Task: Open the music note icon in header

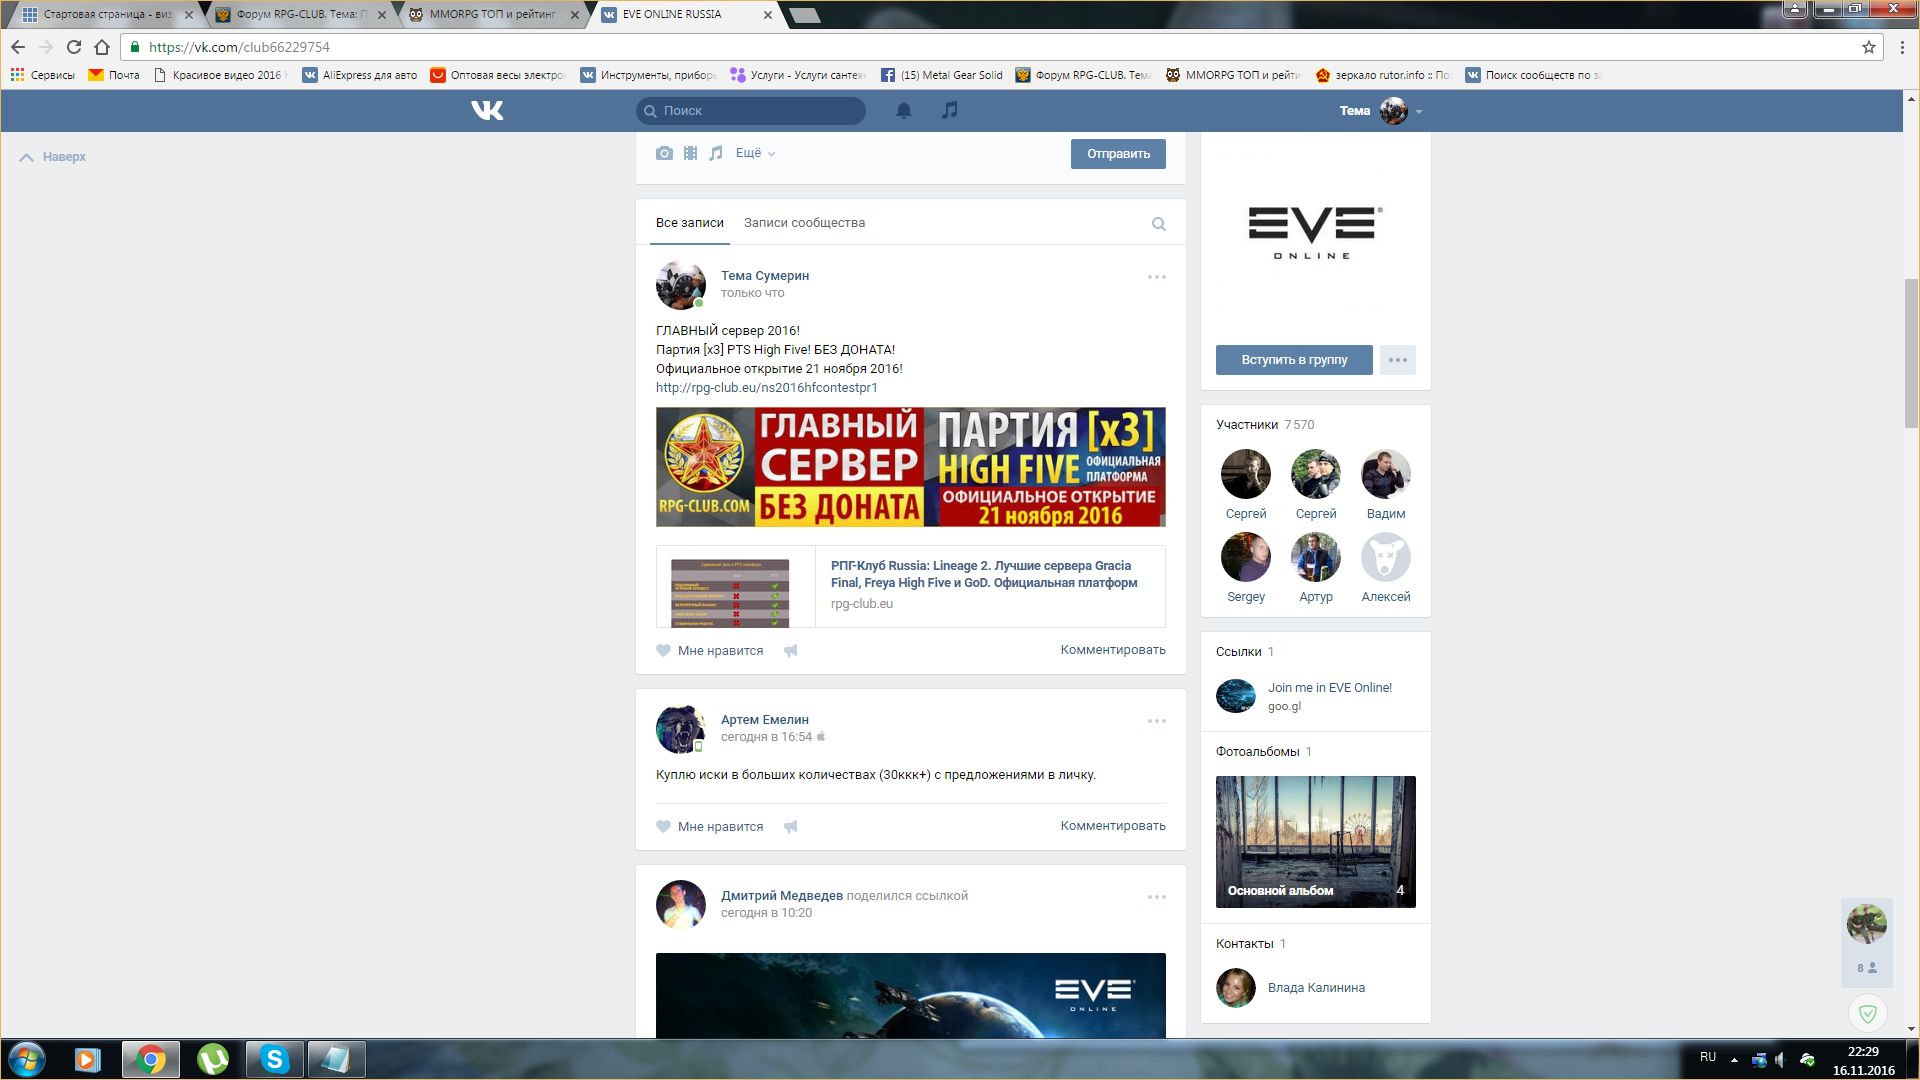Action: coord(949,110)
